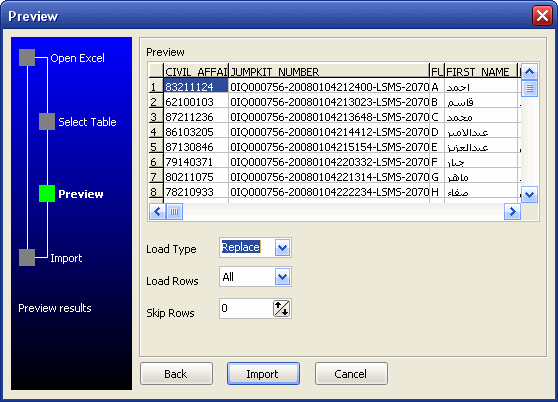Click the FIRST_NAME column header
Viewport: 558px width, 402px height.
(481, 71)
